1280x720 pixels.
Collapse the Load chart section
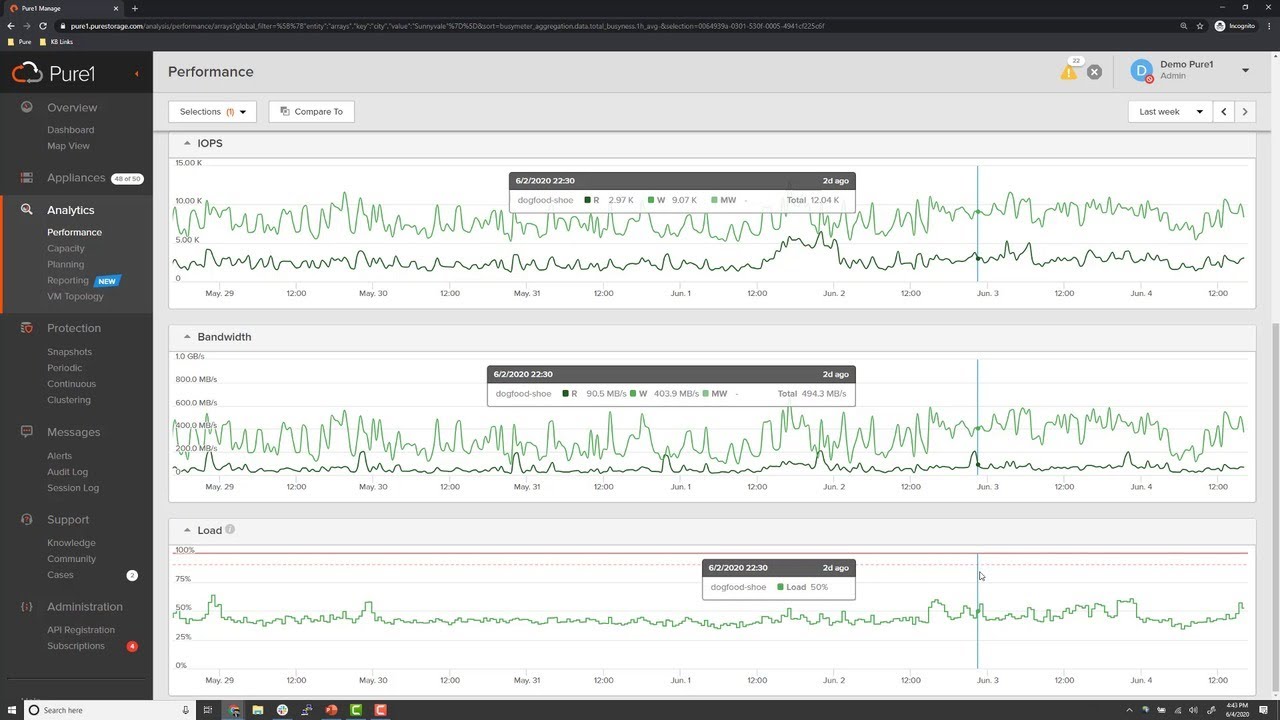187,530
